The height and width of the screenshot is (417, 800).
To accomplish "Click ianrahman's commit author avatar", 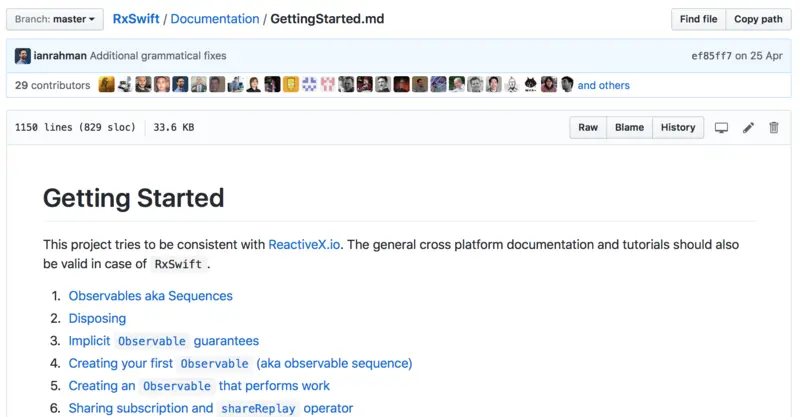I will pos(22,56).
